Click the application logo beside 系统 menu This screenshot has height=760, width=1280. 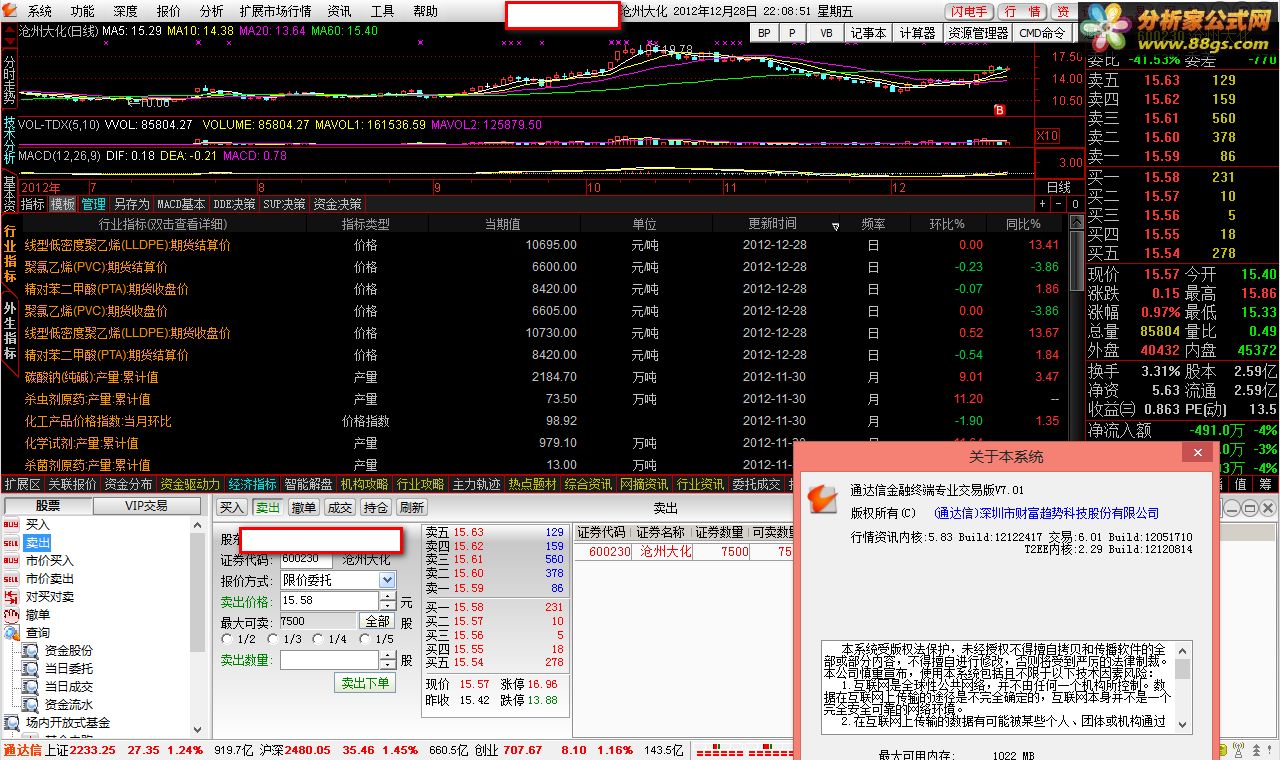tap(12, 11)
